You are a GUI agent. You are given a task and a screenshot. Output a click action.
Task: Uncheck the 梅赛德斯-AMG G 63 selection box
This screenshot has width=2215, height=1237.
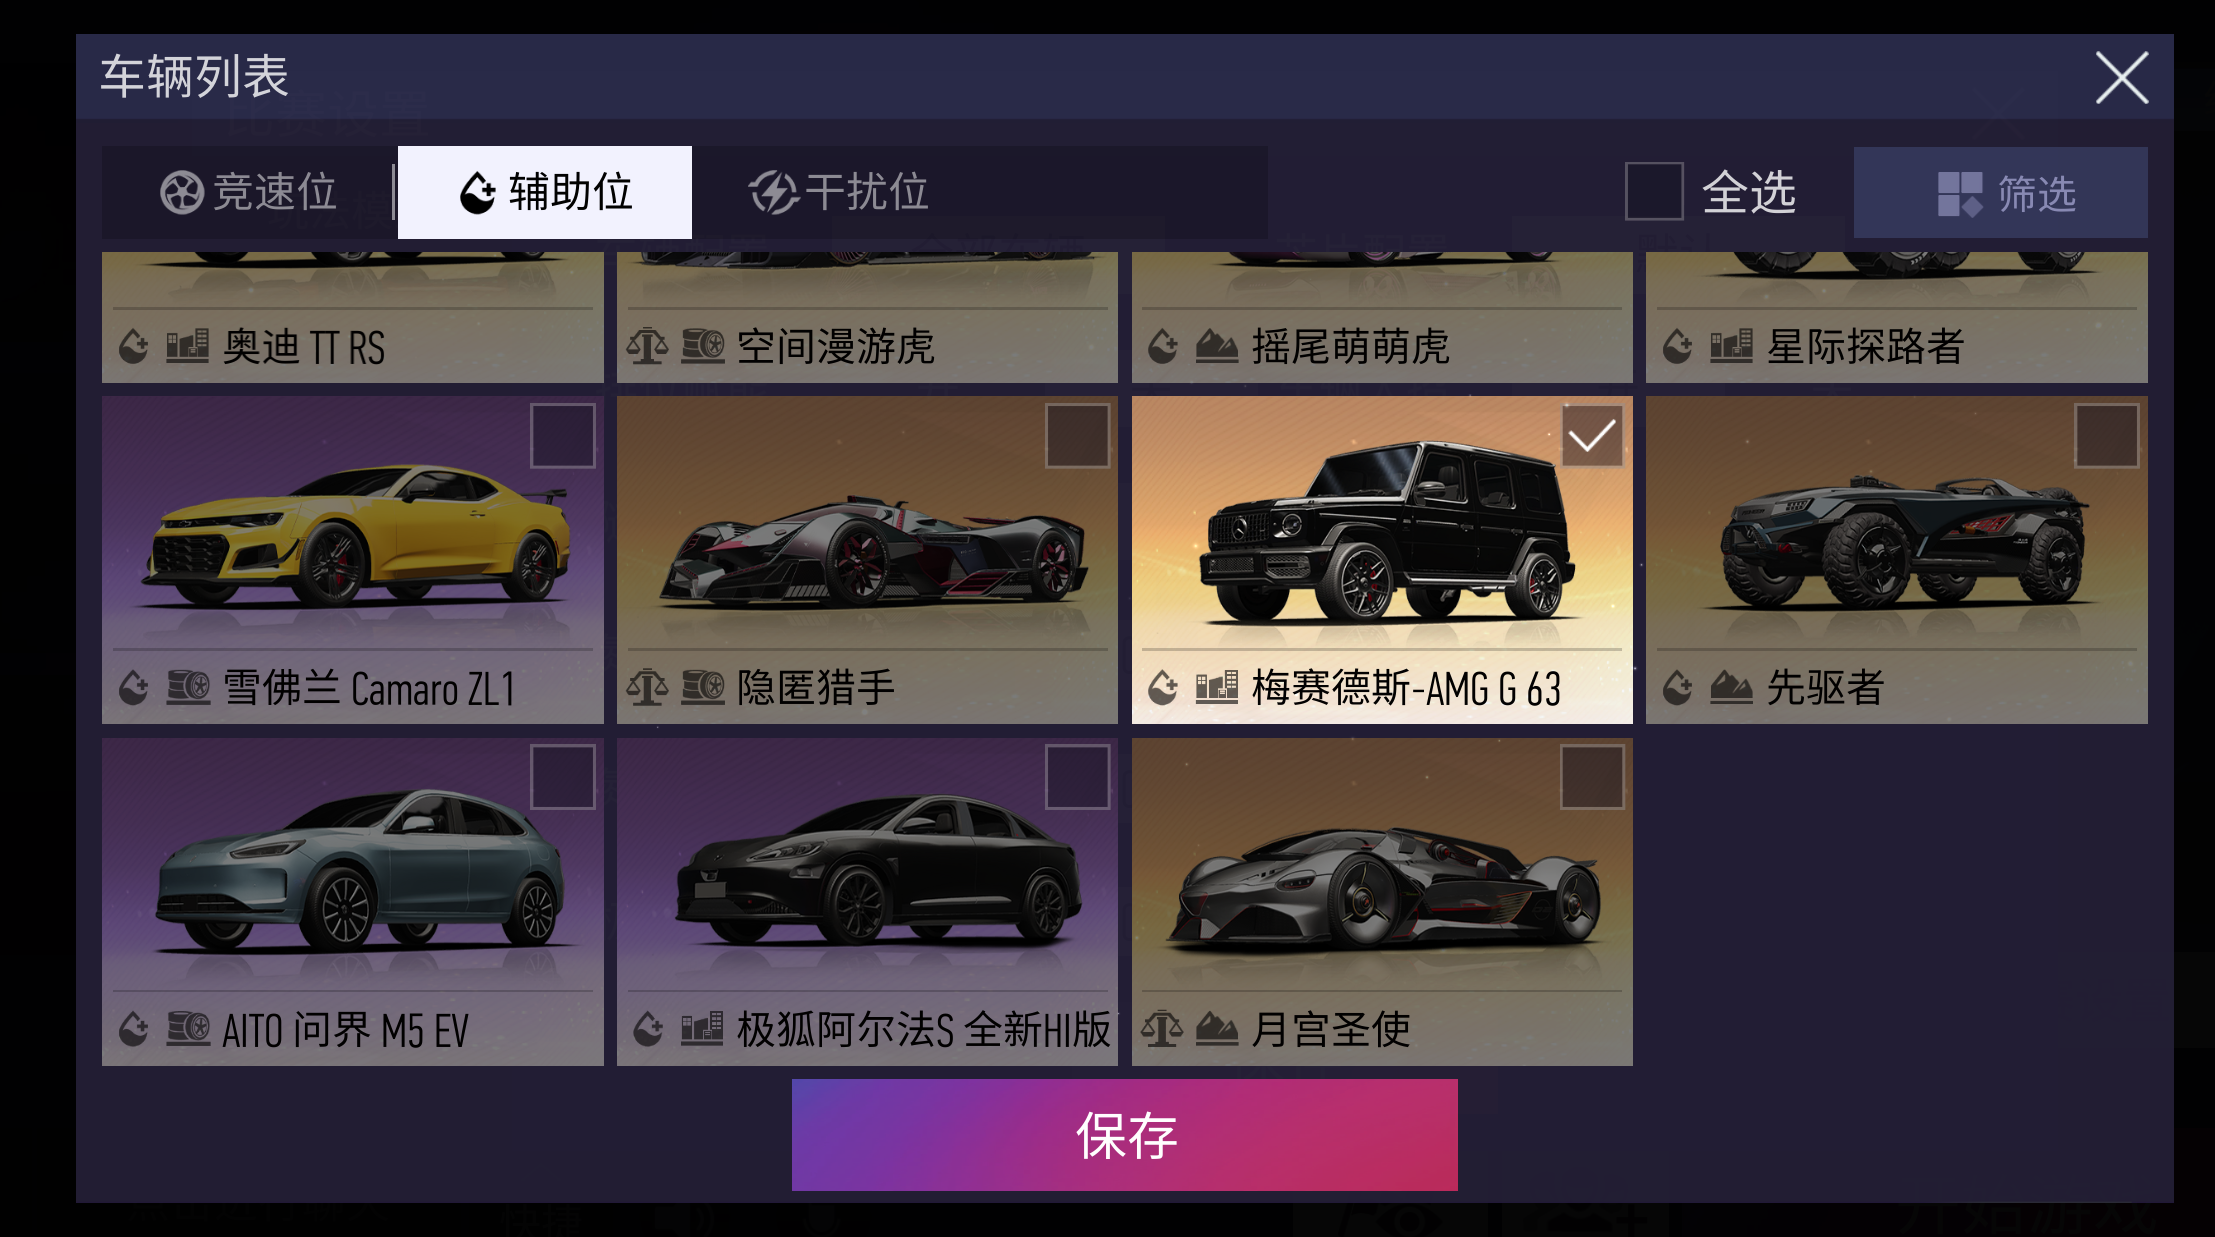point(1592,436)
